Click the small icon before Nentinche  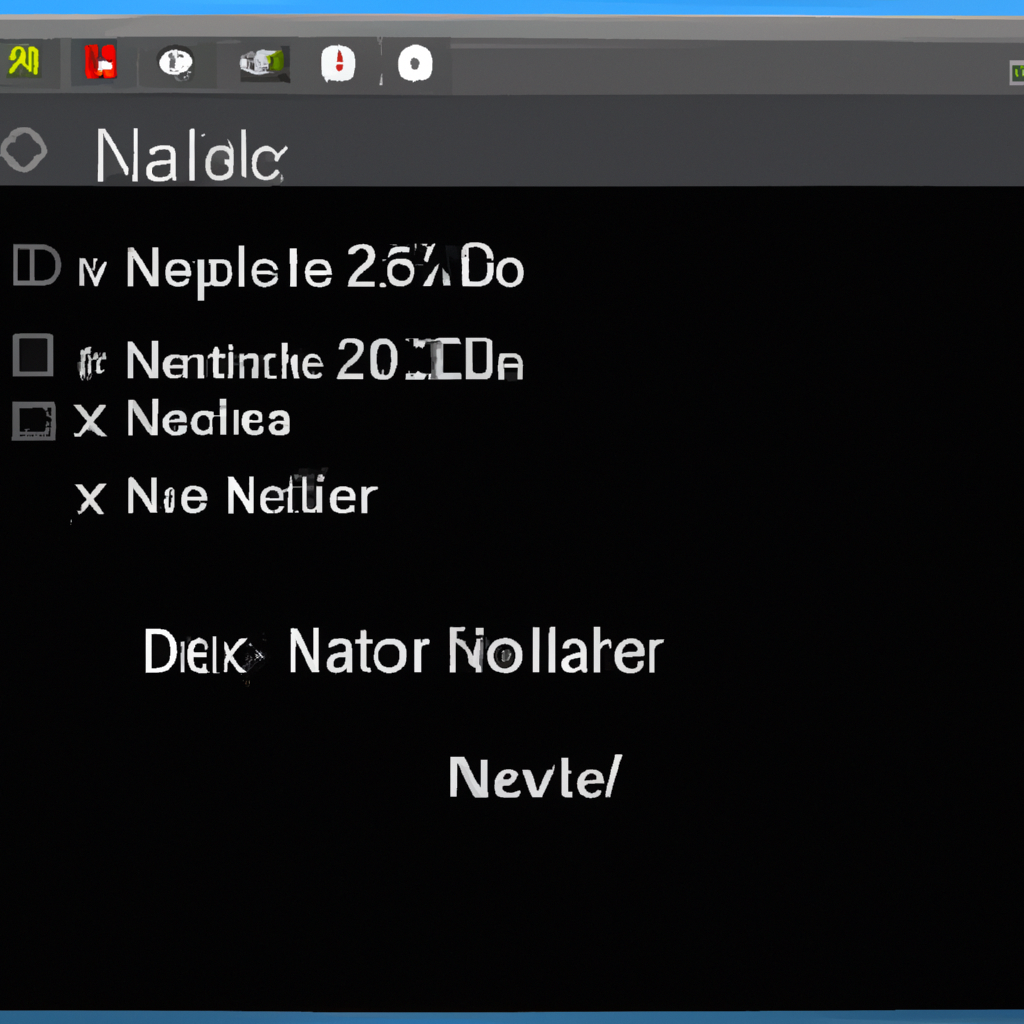tap(91, 362)
